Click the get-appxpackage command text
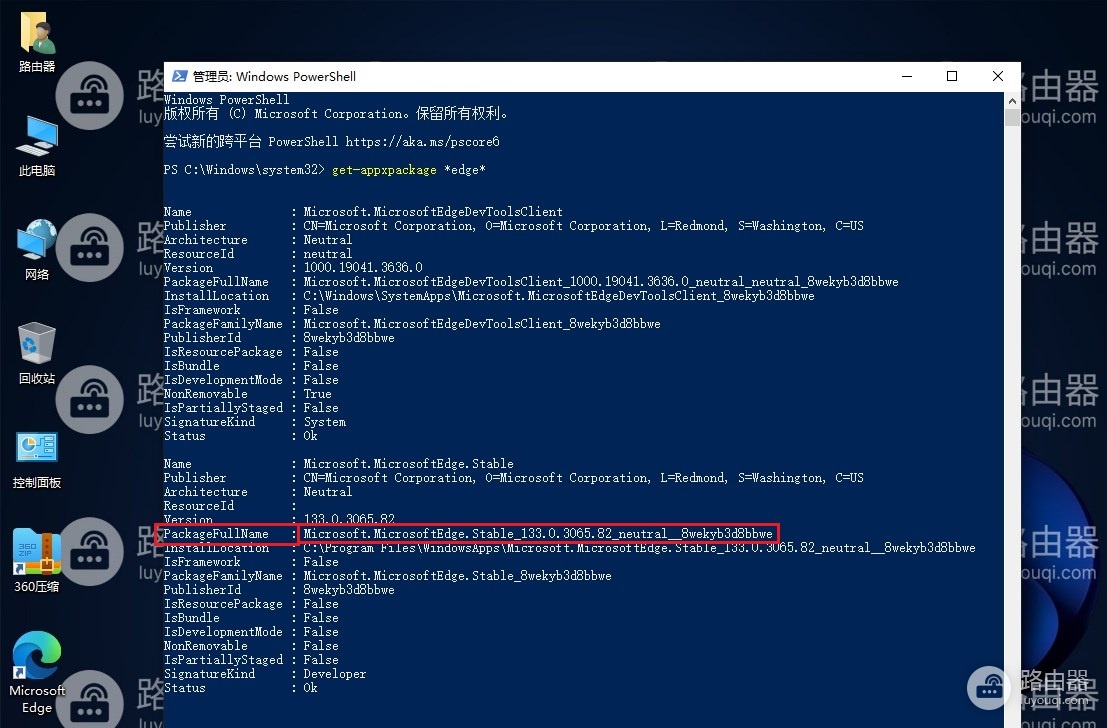The width and height of the screenshot is (1107, 728). tap(384, 170)
